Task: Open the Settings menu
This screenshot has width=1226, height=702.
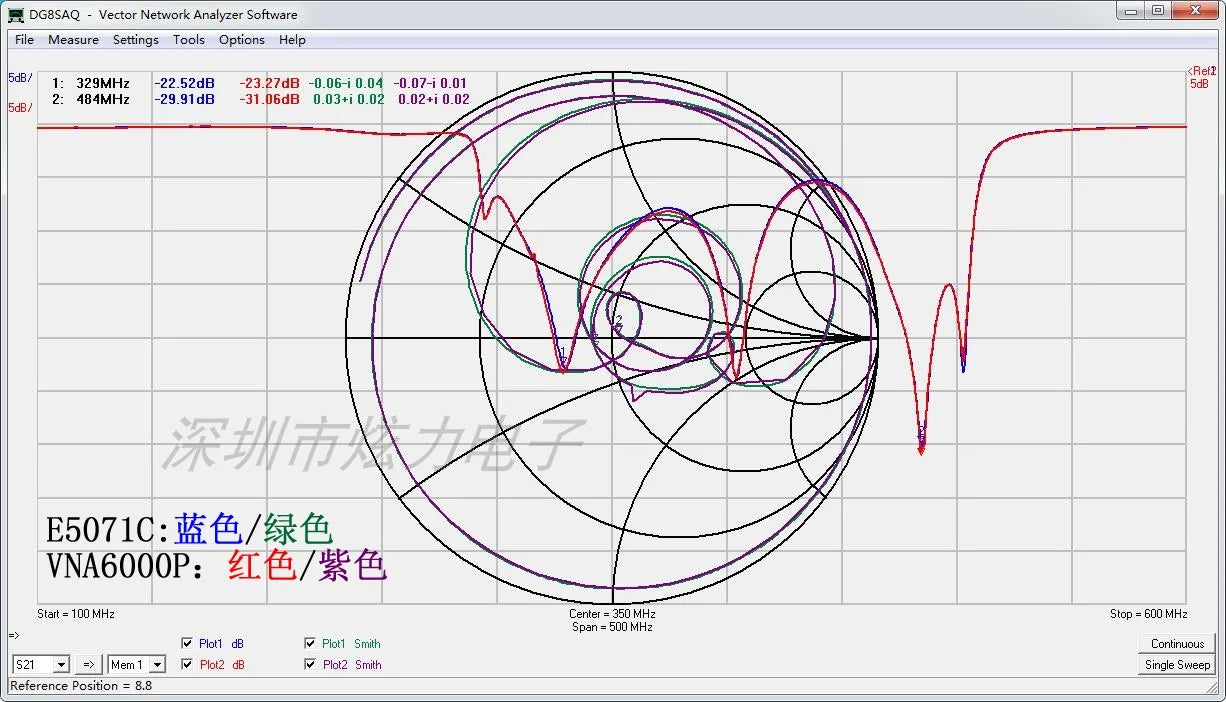Action: [x=135, y=40]
